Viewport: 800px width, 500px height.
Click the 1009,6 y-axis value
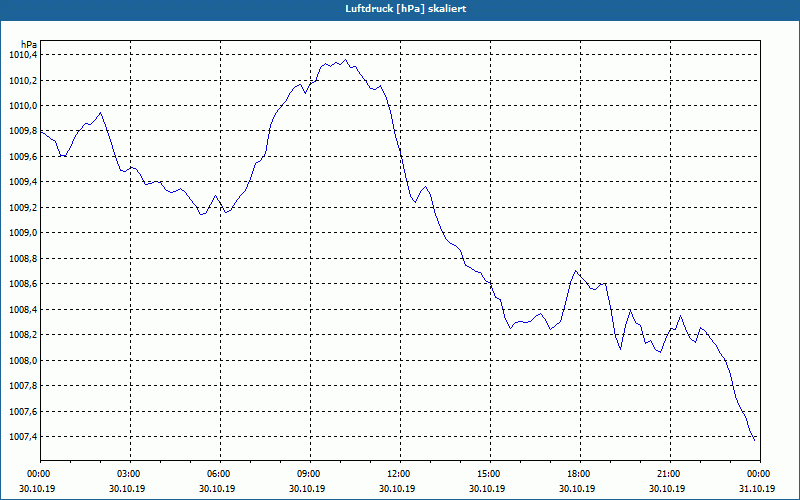tap(23, 157)
